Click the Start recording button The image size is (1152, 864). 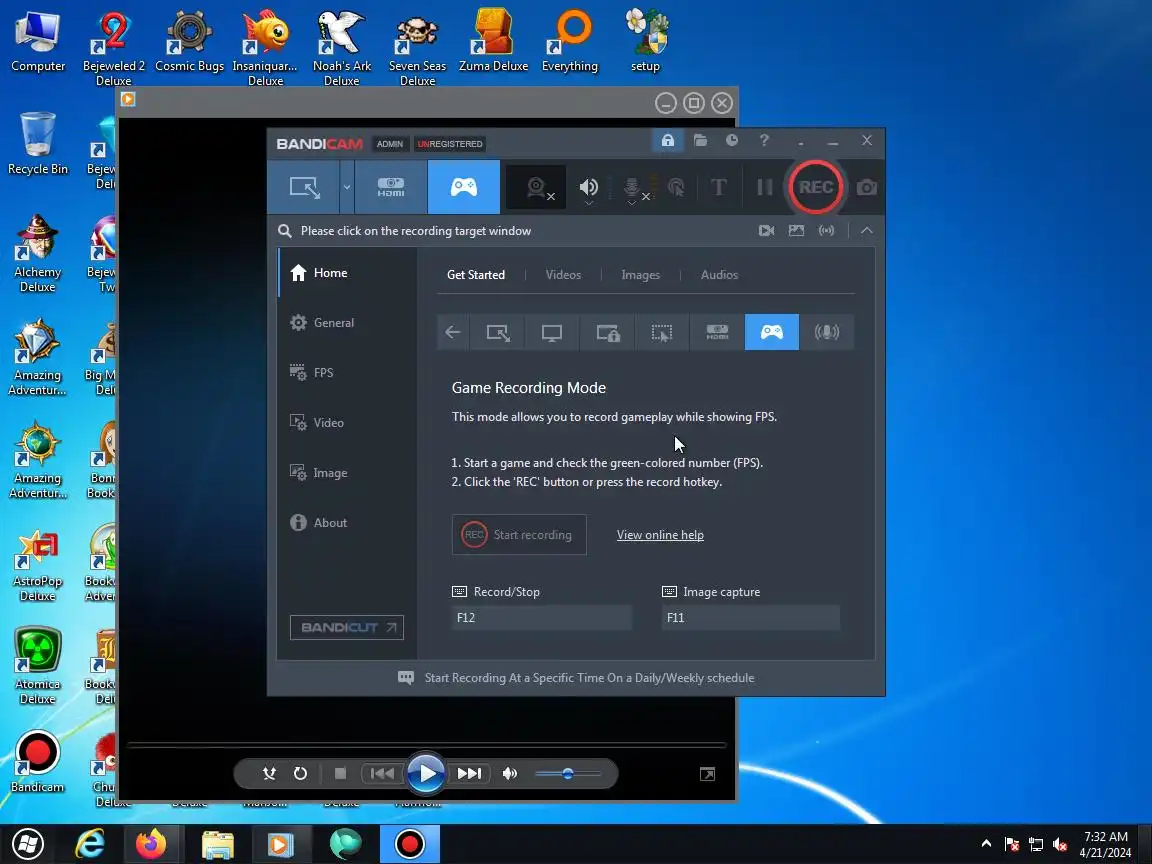519,535
